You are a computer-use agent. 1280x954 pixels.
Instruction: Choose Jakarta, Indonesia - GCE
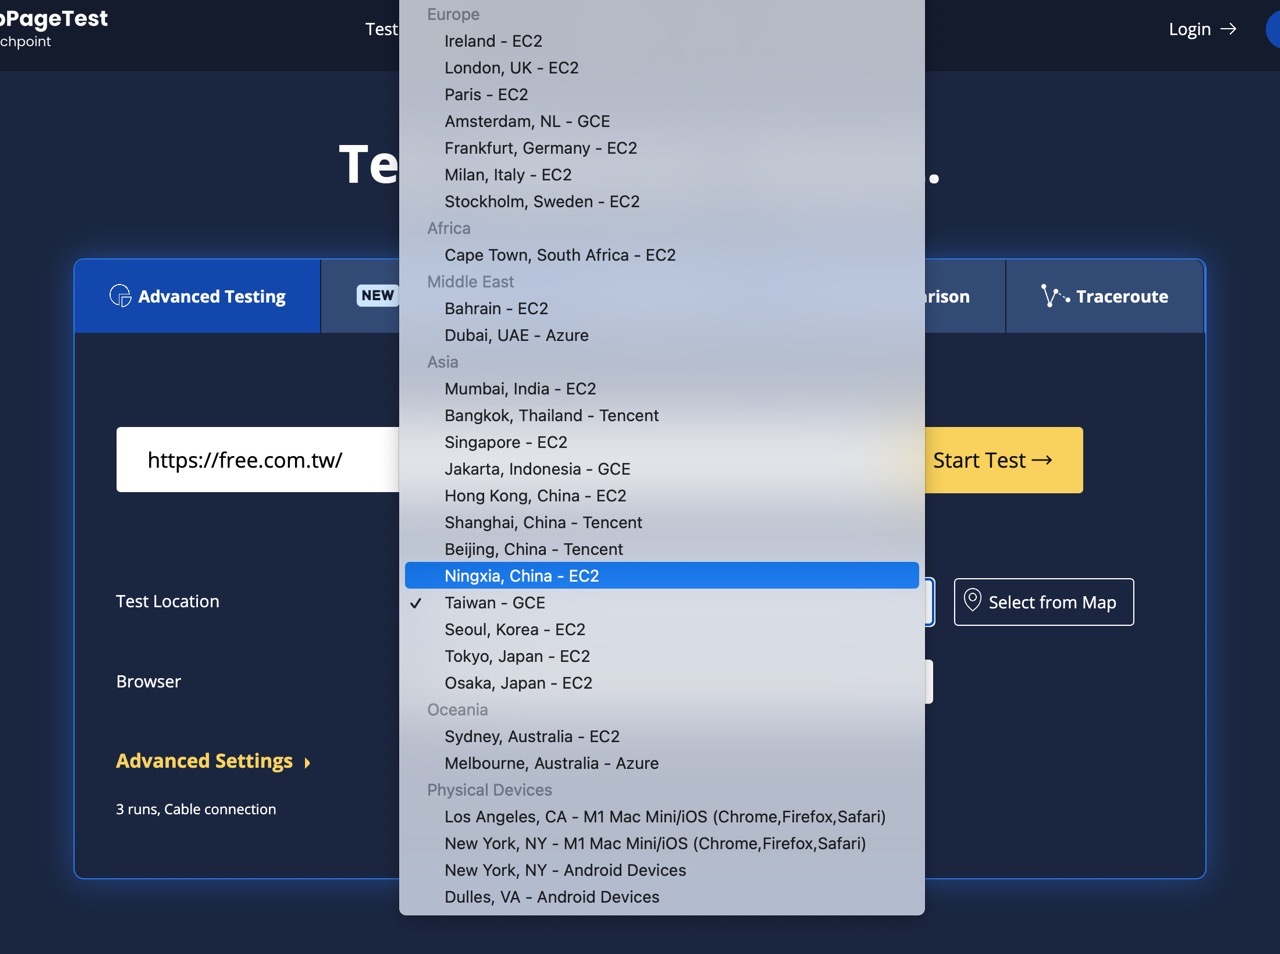click(662, 469)
